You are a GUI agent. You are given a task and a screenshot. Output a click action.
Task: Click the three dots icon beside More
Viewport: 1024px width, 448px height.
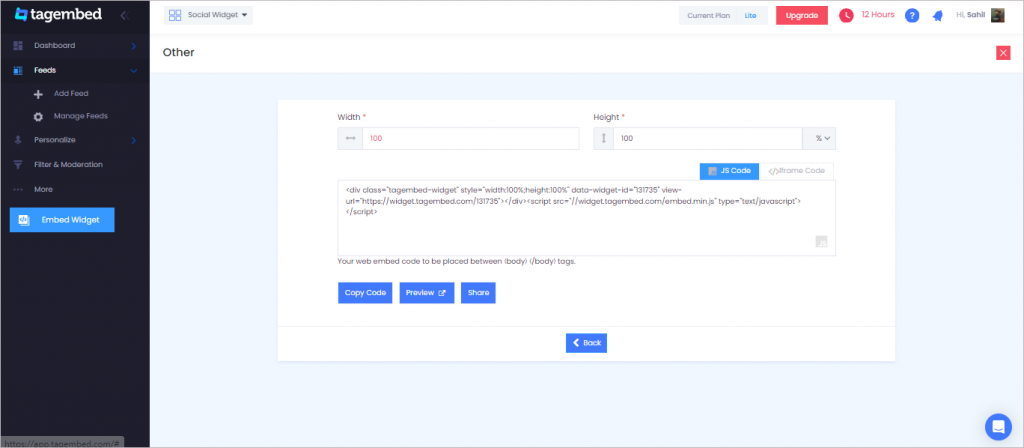point(18,189)
